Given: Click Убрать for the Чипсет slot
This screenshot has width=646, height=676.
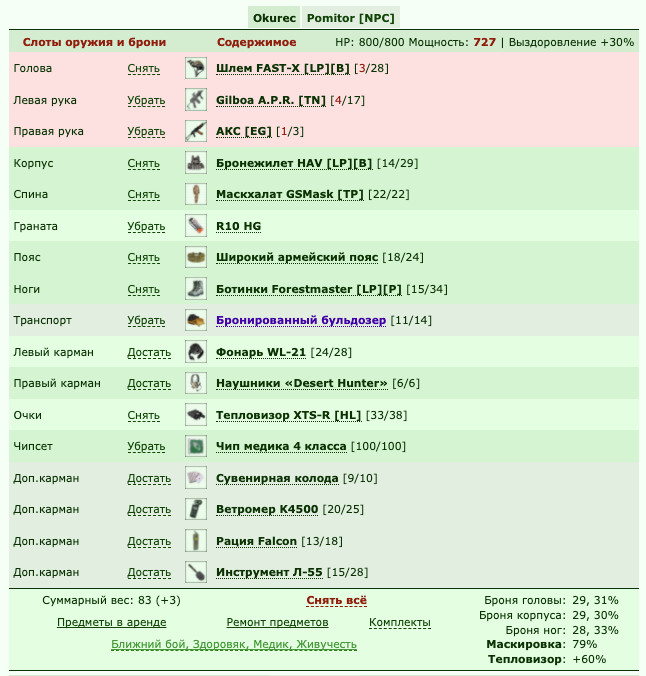Looking at the screenshot, I should pyautogui.click(x=146, y=447).
